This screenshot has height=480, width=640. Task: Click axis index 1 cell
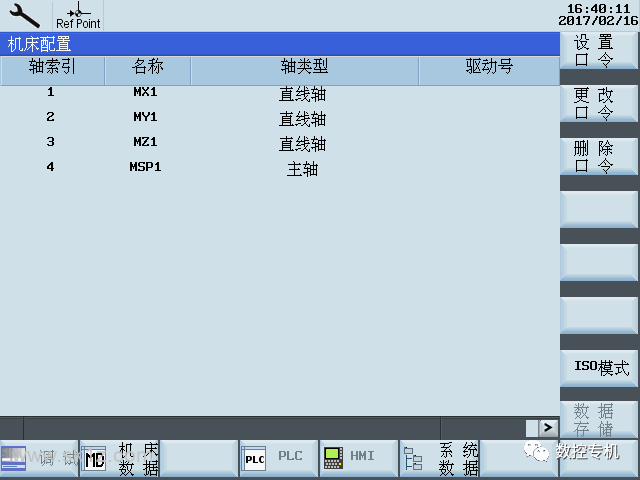51,92
